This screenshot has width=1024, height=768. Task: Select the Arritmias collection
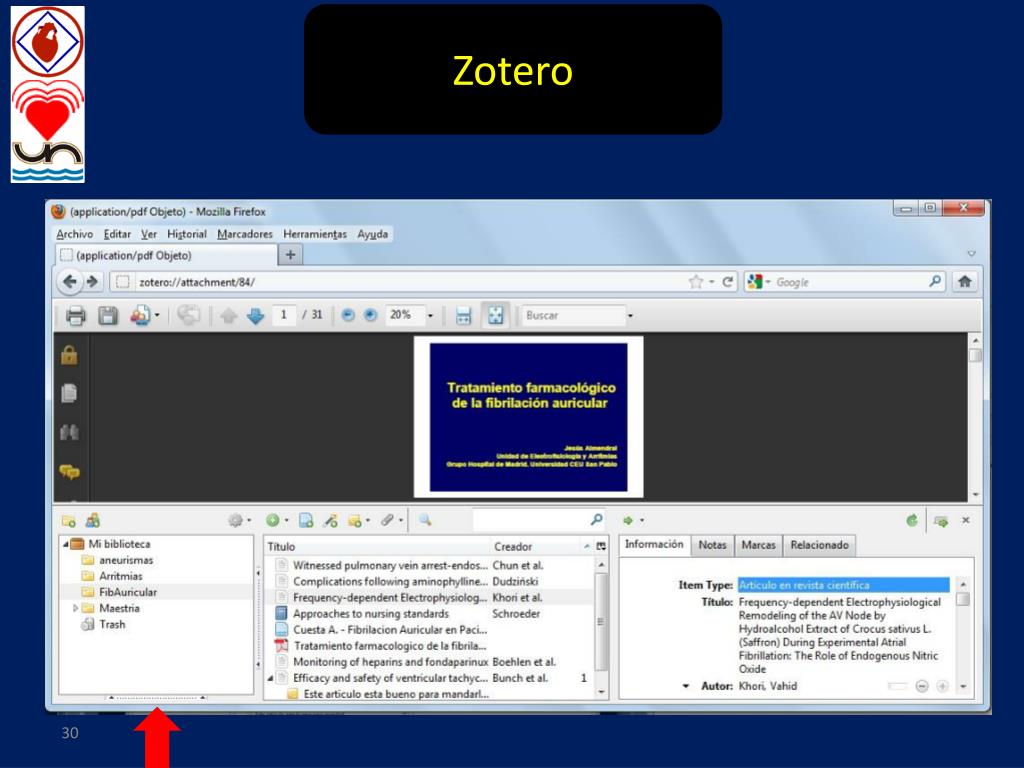click(120, 576)
